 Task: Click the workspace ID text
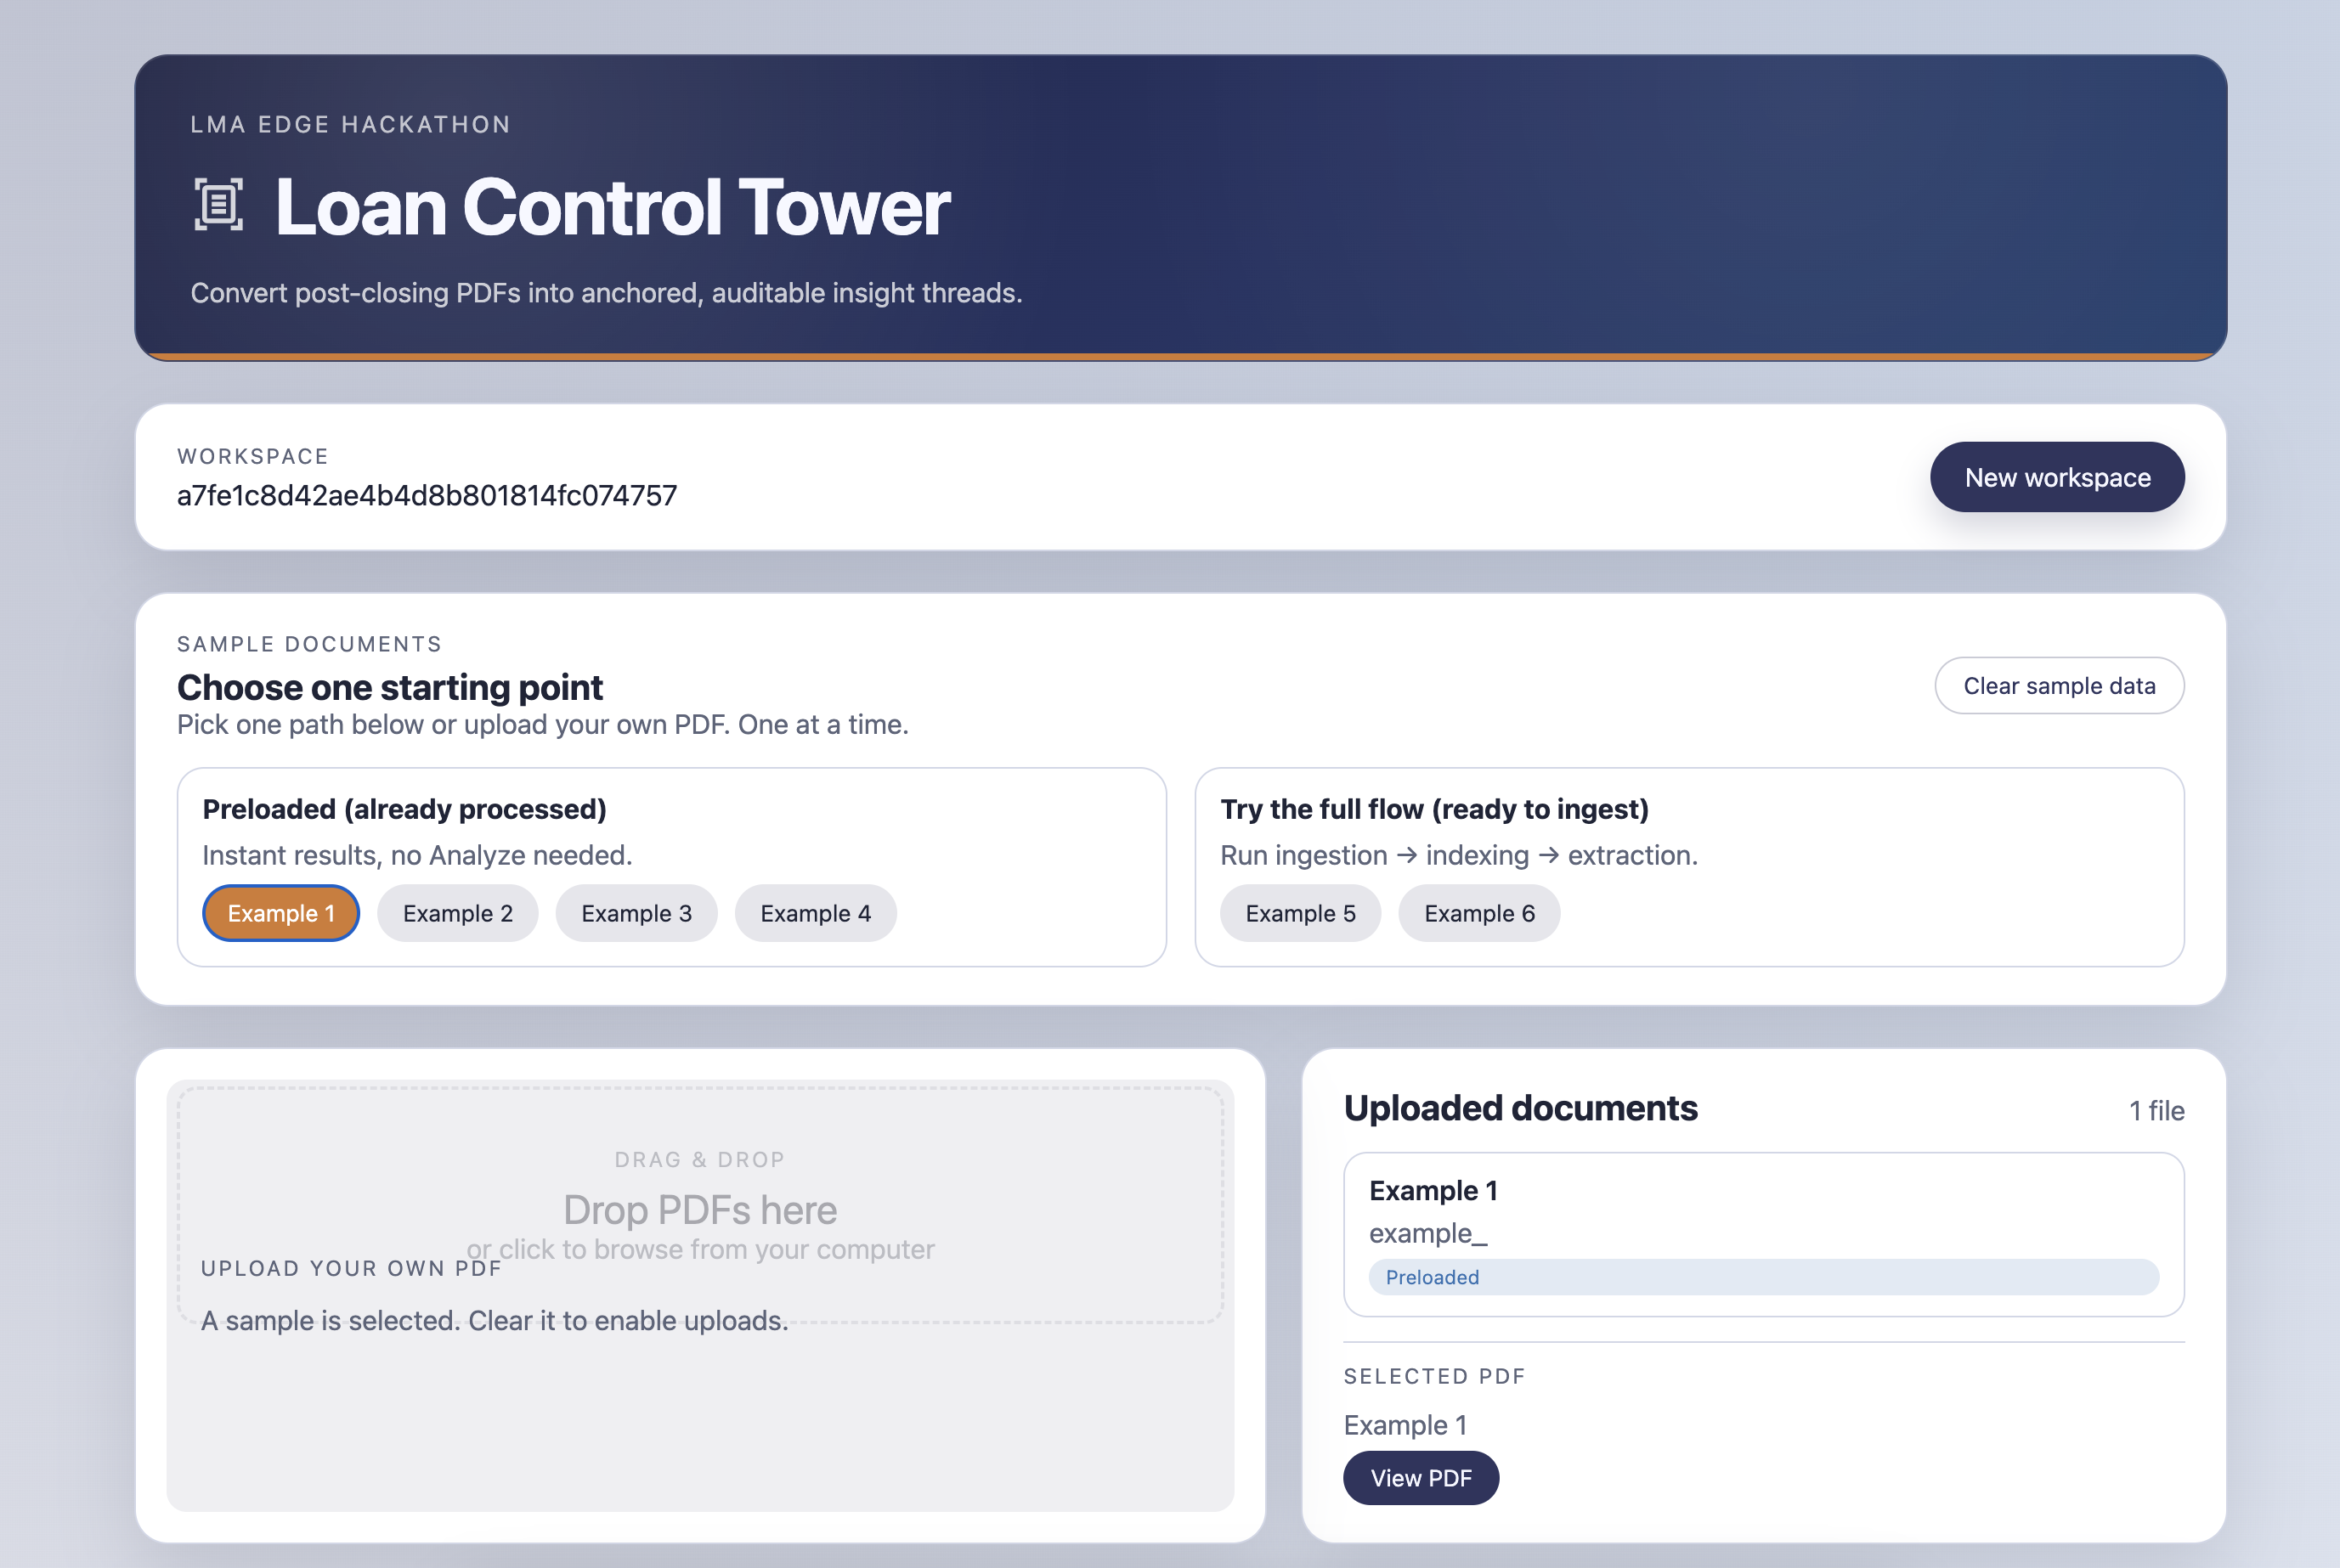tap(427, 496)
